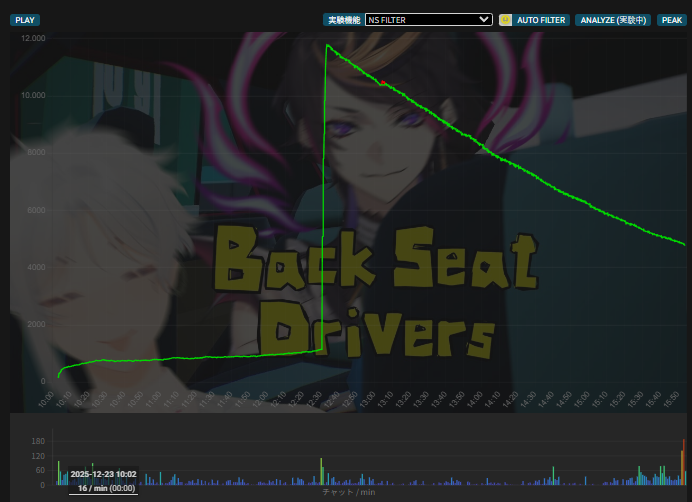Open the NS FILTER dropdown
This screenshot has height=502, width=692.
click(x=429, y=20)
